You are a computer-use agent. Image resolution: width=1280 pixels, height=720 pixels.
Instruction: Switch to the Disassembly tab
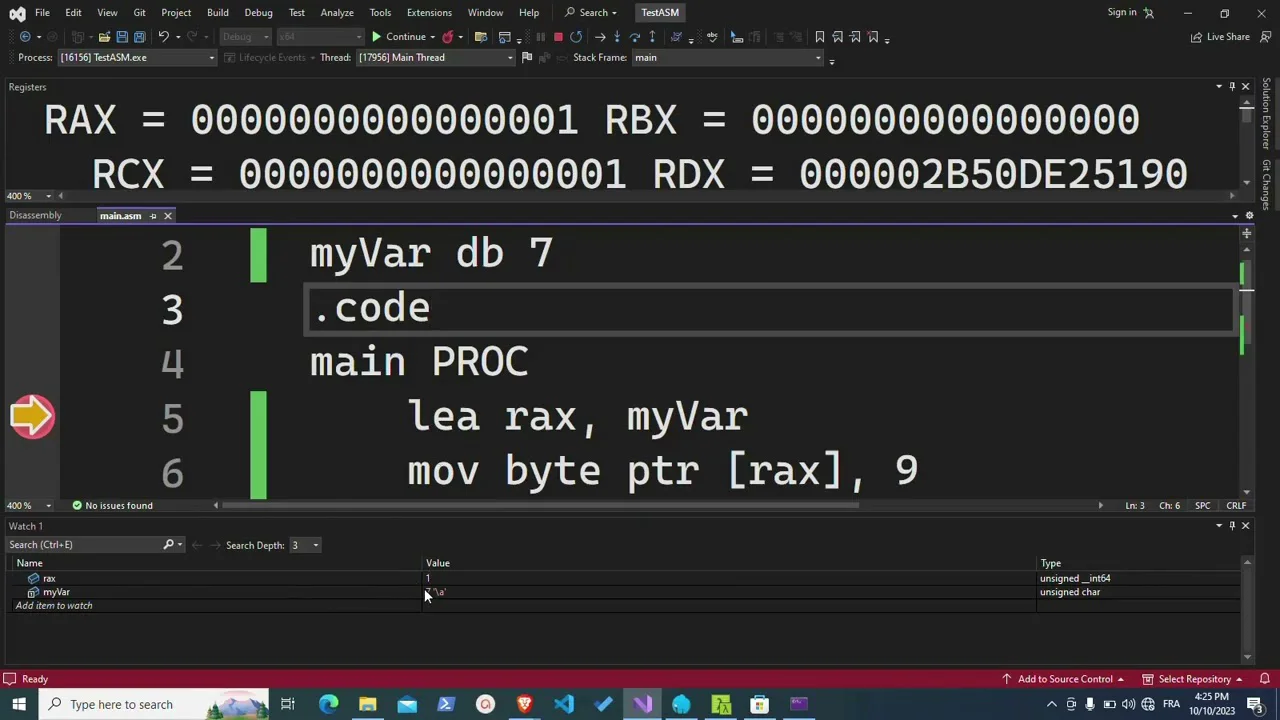[x=36, y=216]
